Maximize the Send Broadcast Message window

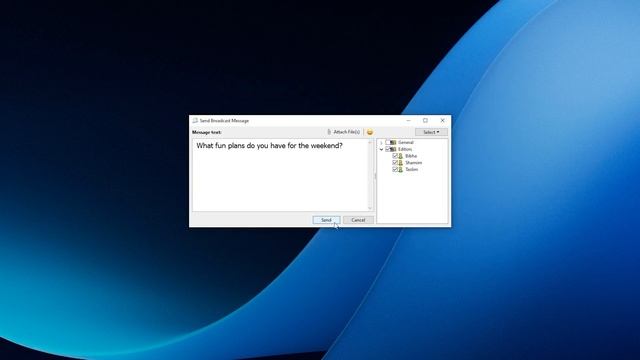425,120
